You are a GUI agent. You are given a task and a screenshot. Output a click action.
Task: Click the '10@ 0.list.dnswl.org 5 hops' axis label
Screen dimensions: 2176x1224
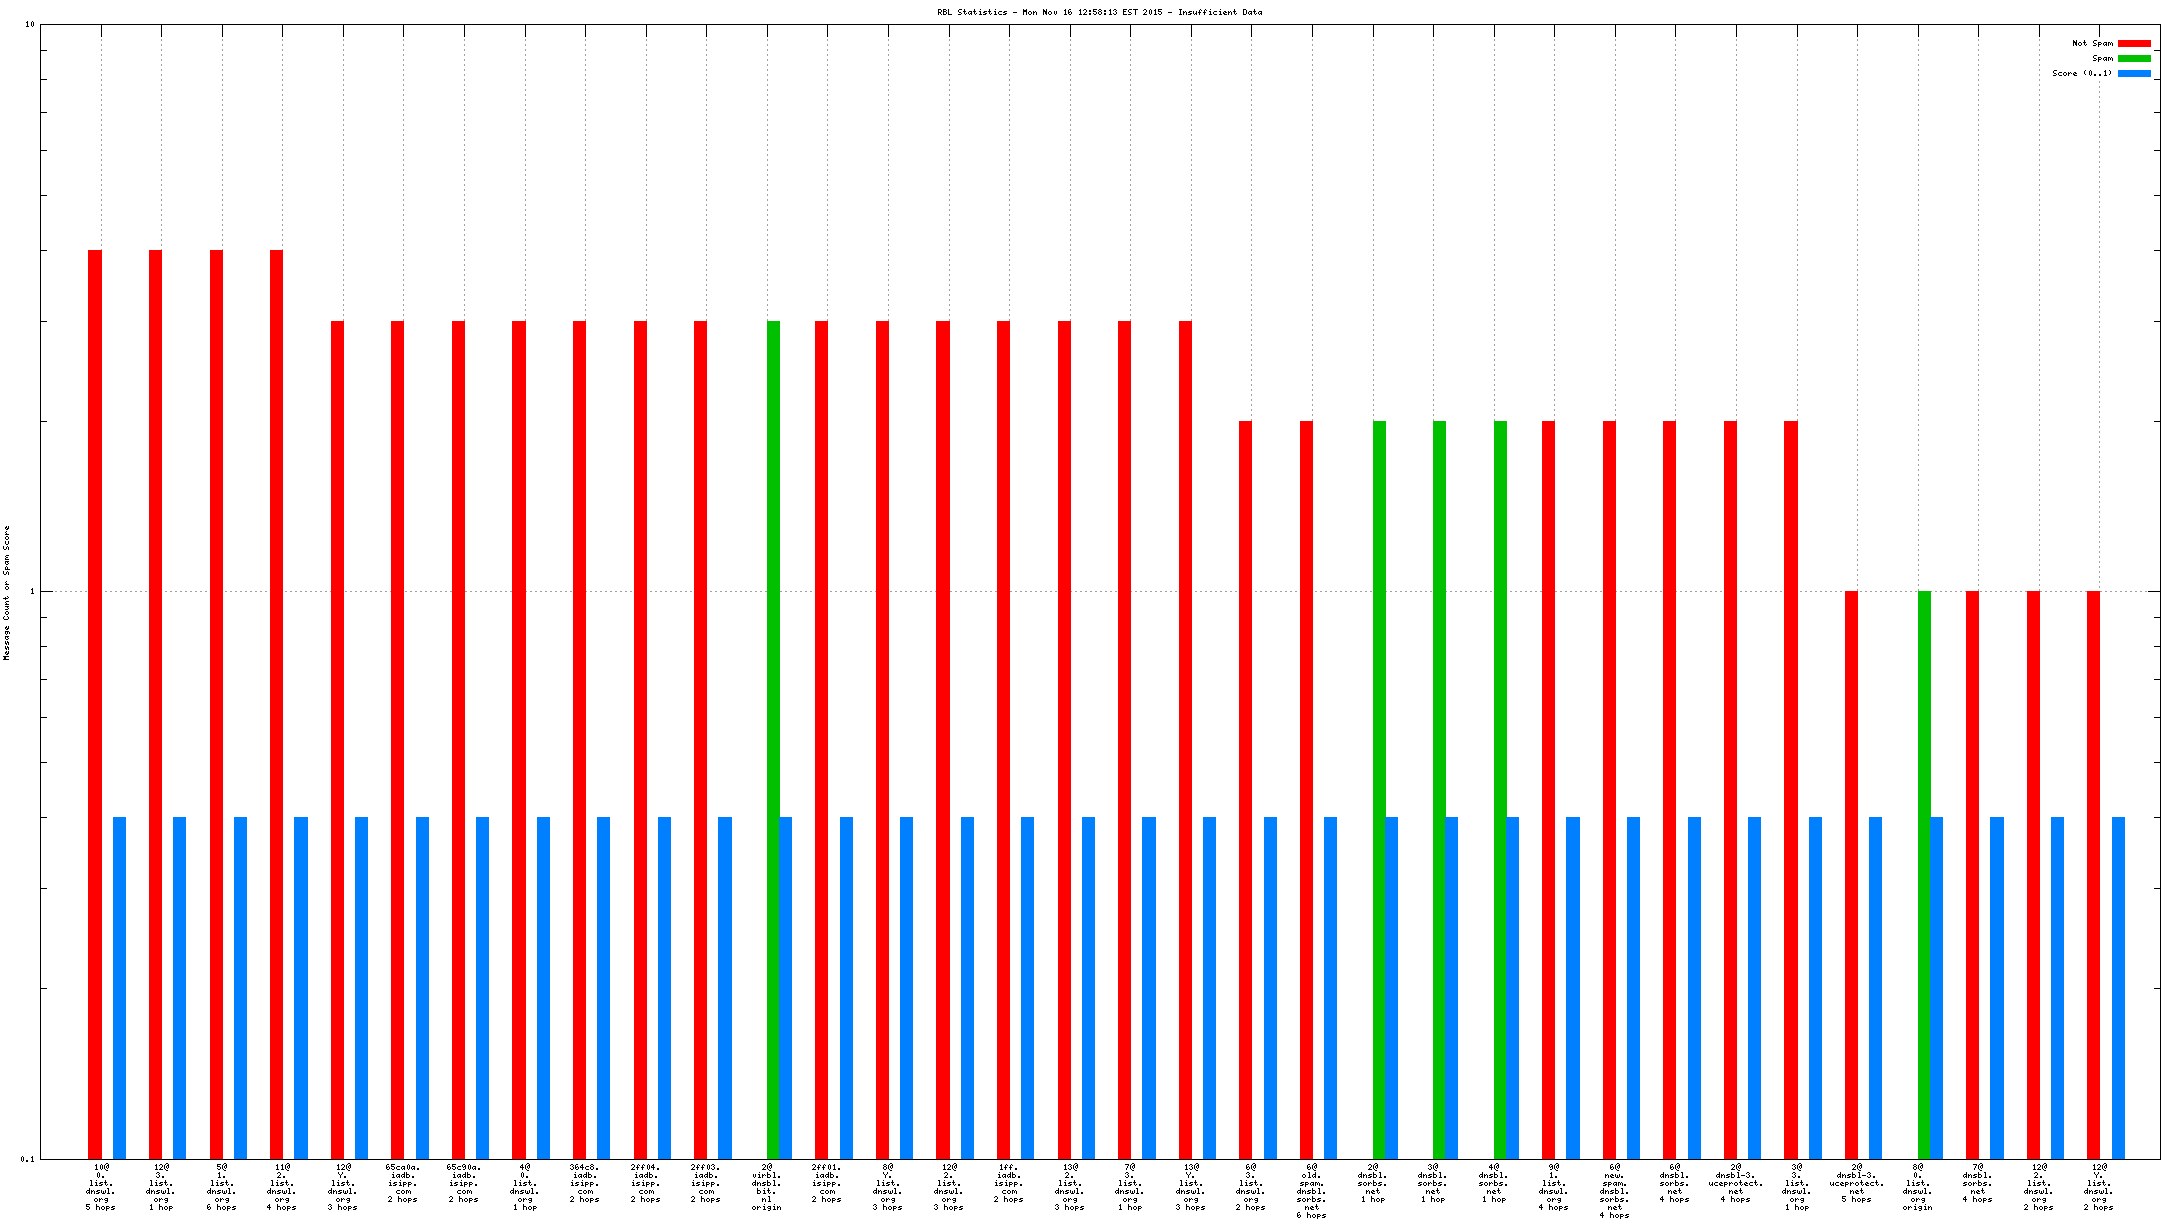(100, 1187)
